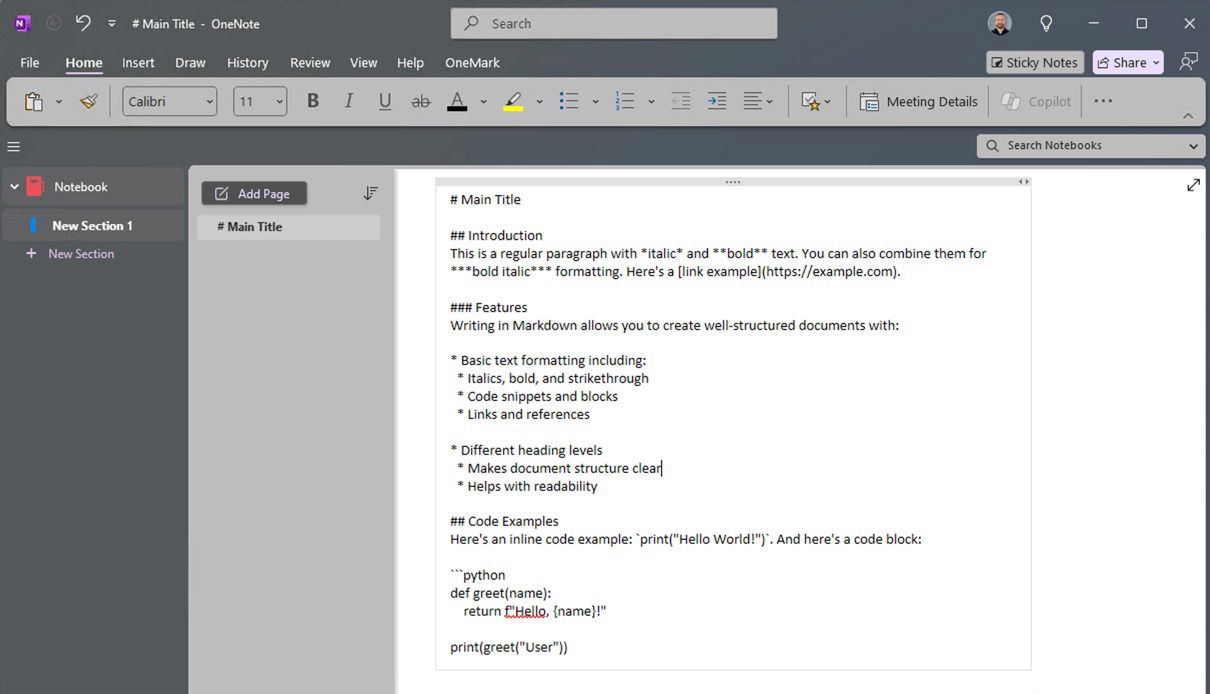Select the Underline icon

pos(384,101)
